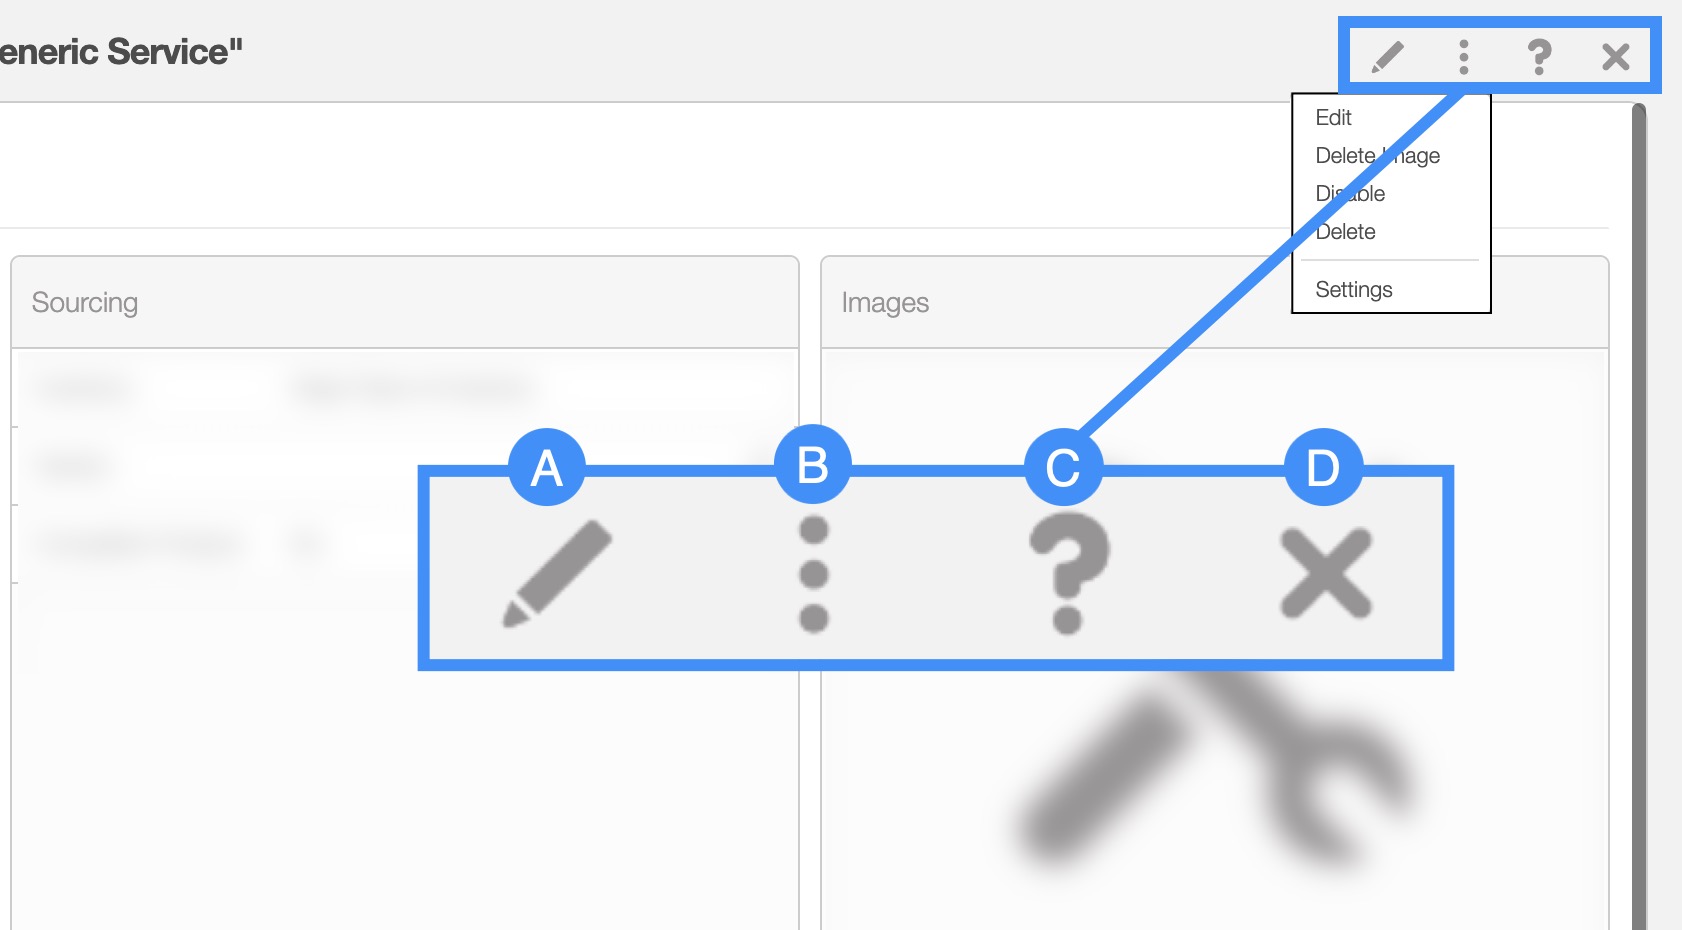Select the Disable menu entry

click(x=1350, y=194)
